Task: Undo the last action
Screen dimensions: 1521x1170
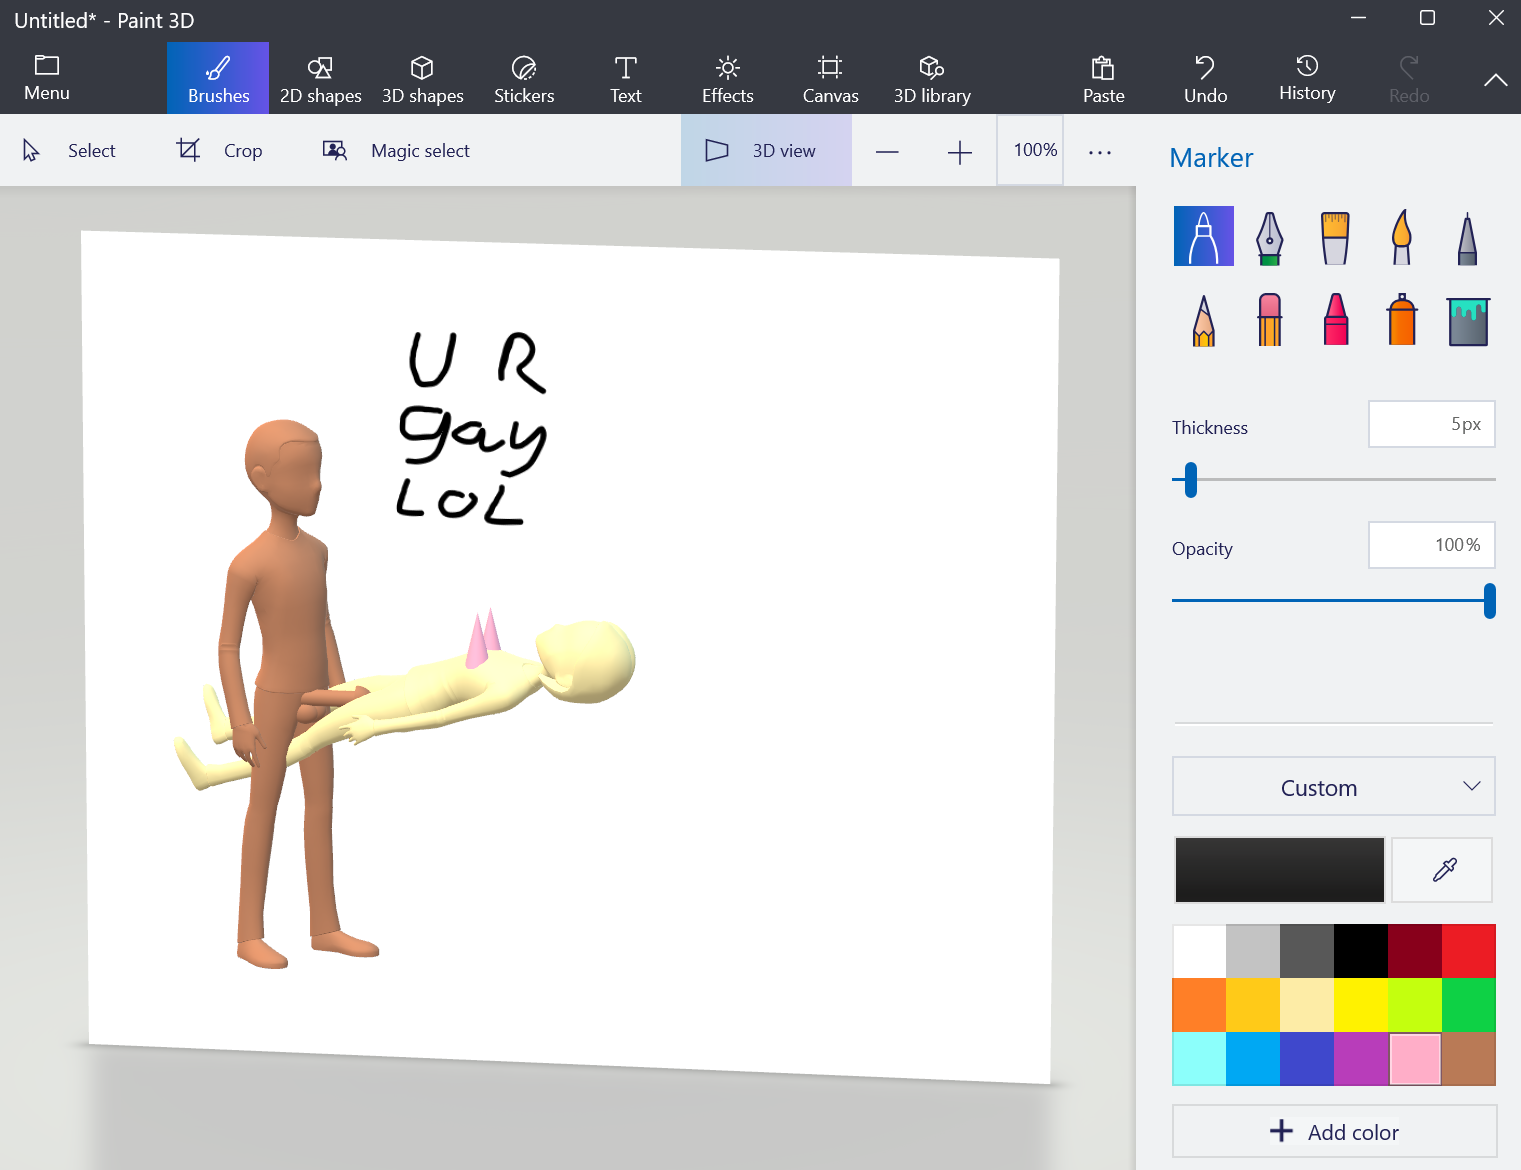Action: coord(1205,79)
